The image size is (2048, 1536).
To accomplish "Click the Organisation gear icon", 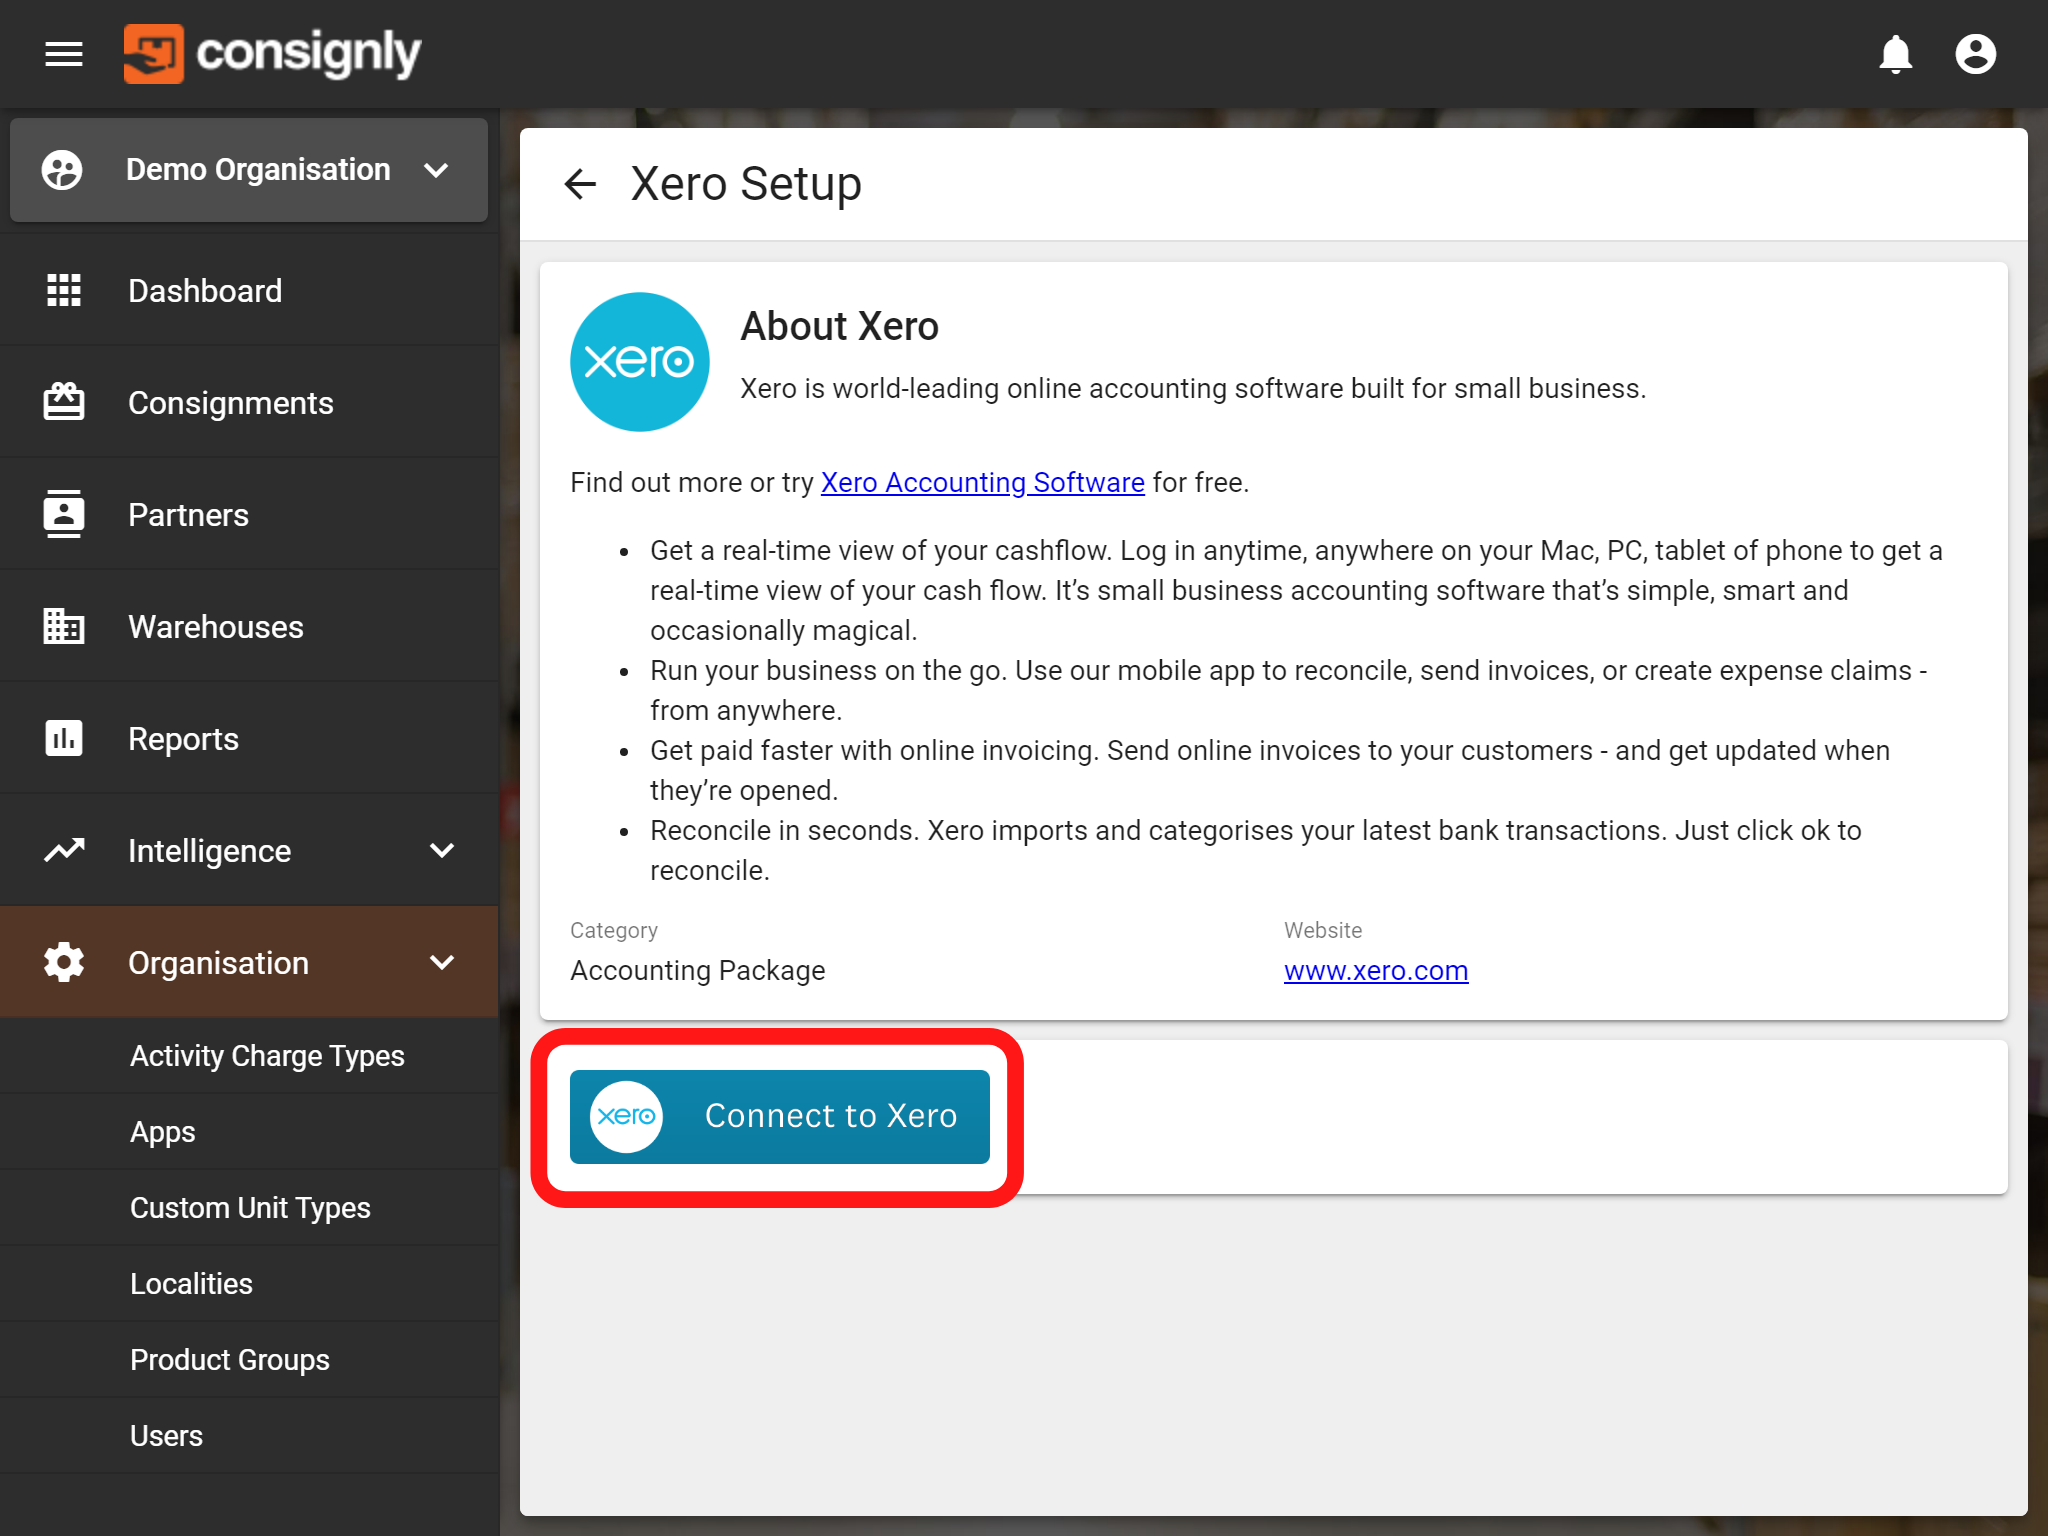I will pos(64,962).
